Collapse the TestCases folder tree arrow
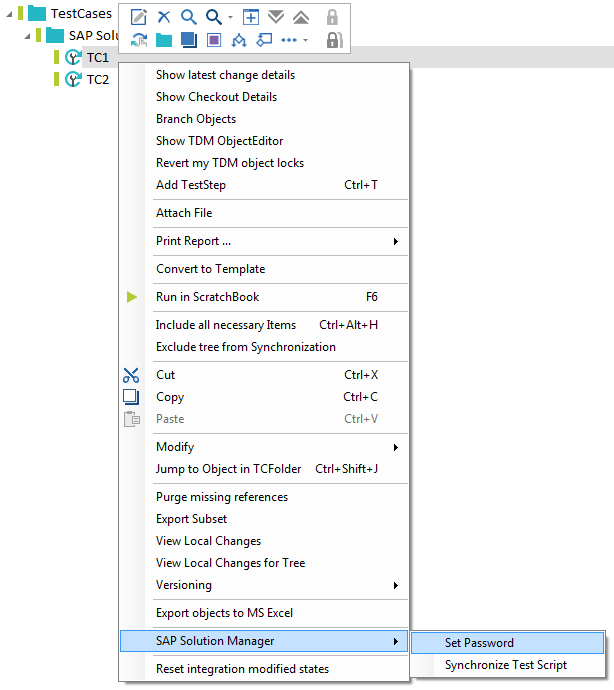614x690 pixels. click(x=9, y=15)
